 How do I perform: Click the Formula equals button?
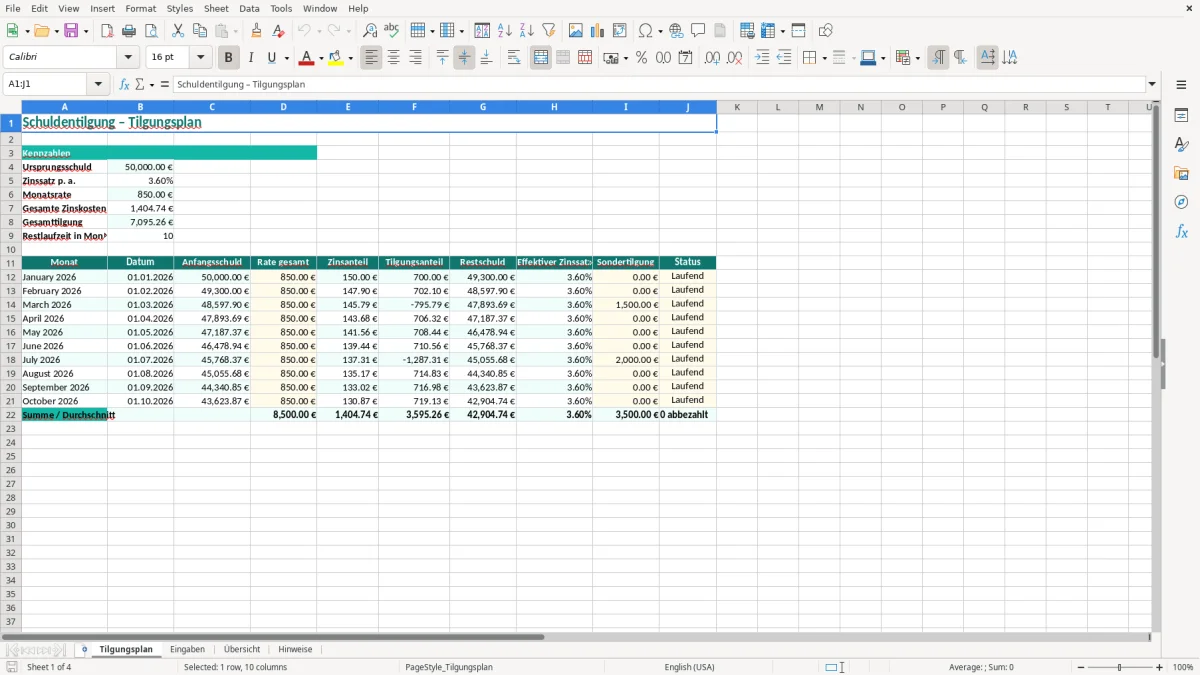pos(164,85)
